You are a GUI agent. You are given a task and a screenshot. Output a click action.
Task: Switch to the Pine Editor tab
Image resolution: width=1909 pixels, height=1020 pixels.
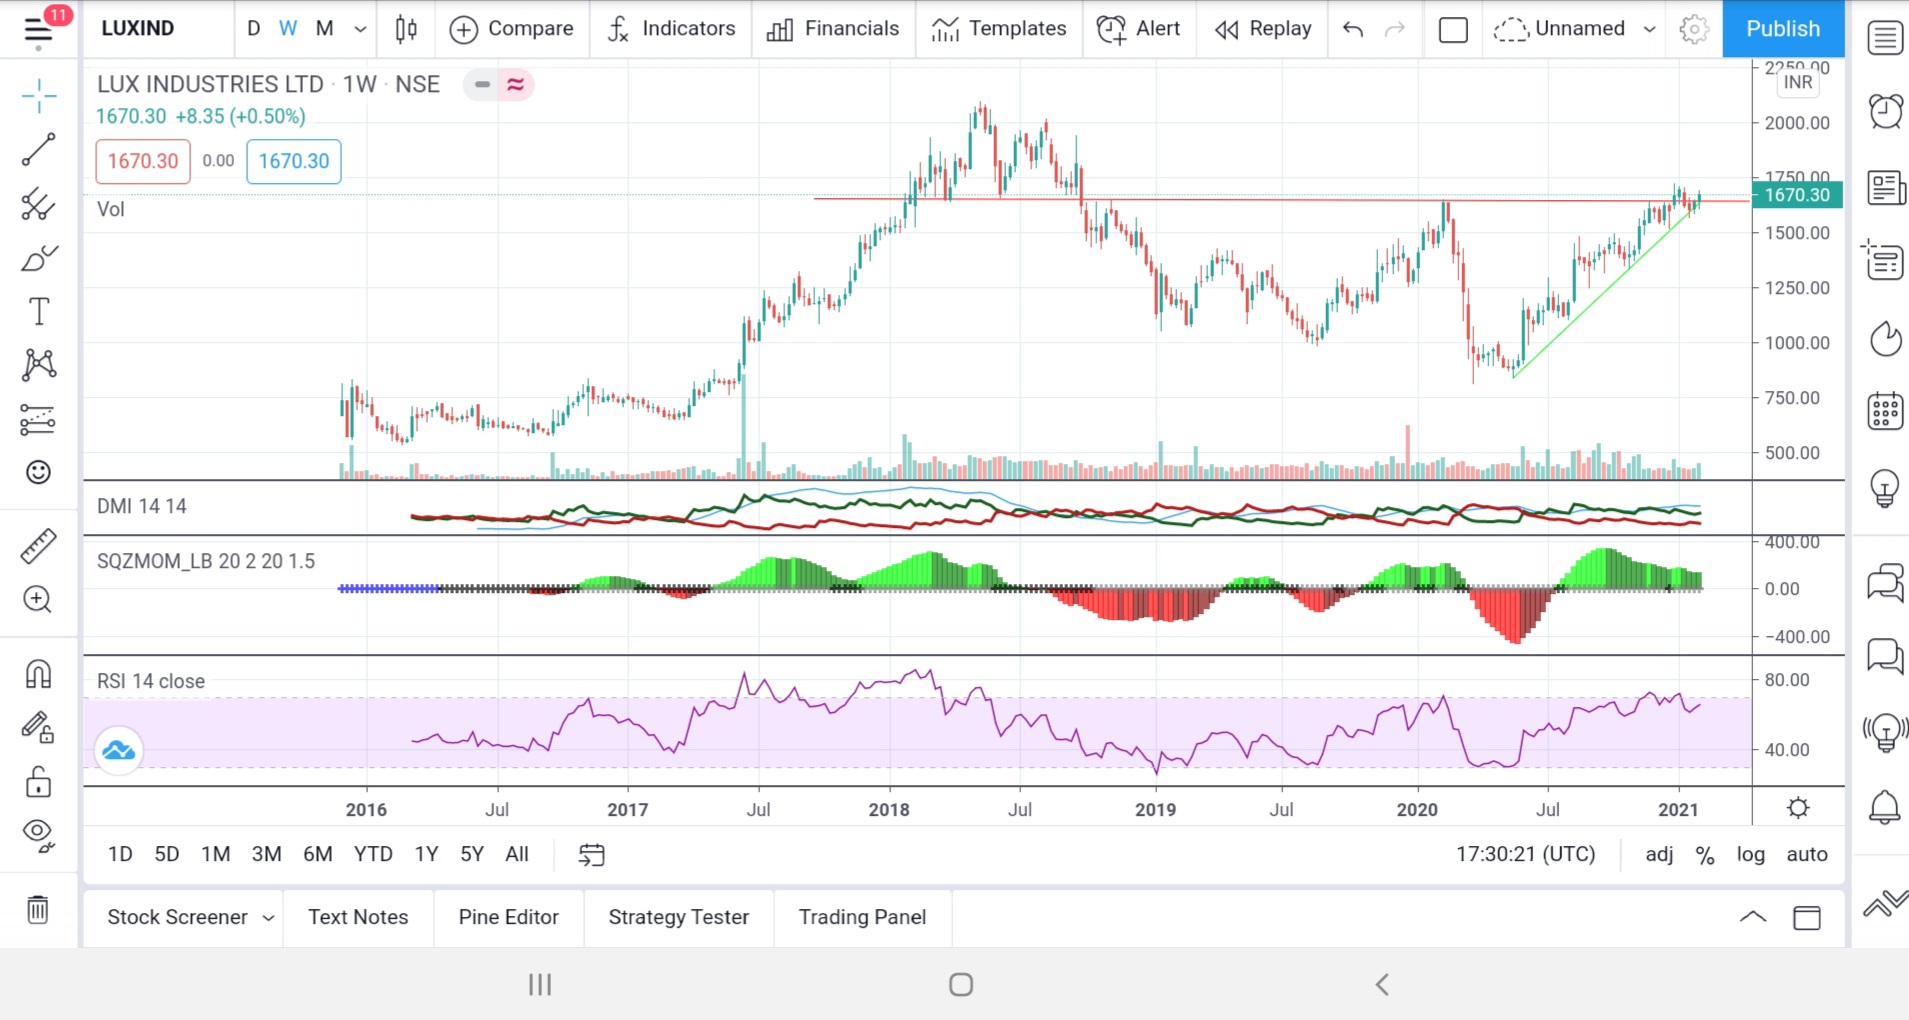(508, 917)
